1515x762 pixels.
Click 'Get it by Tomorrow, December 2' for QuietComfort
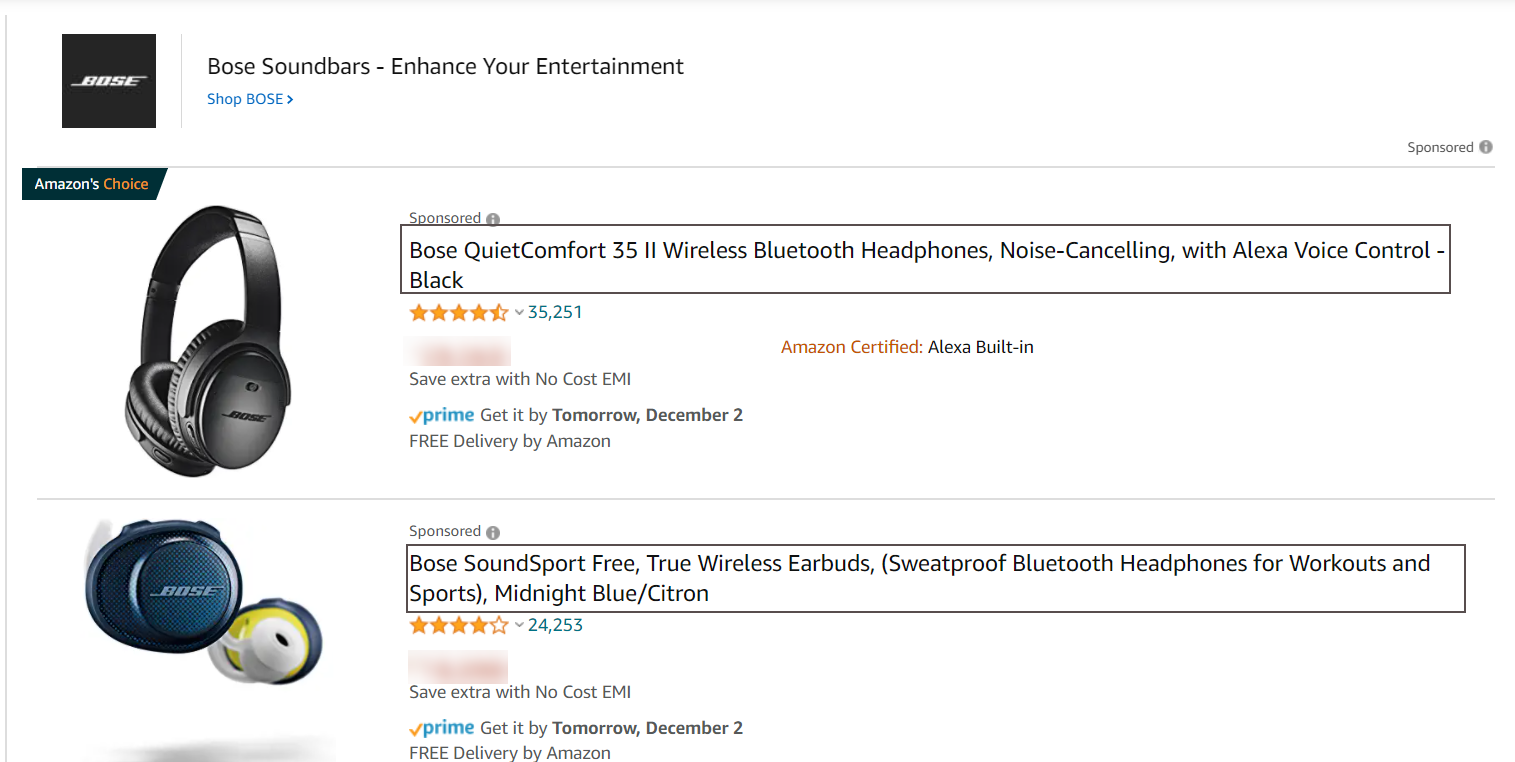(612, 415)
